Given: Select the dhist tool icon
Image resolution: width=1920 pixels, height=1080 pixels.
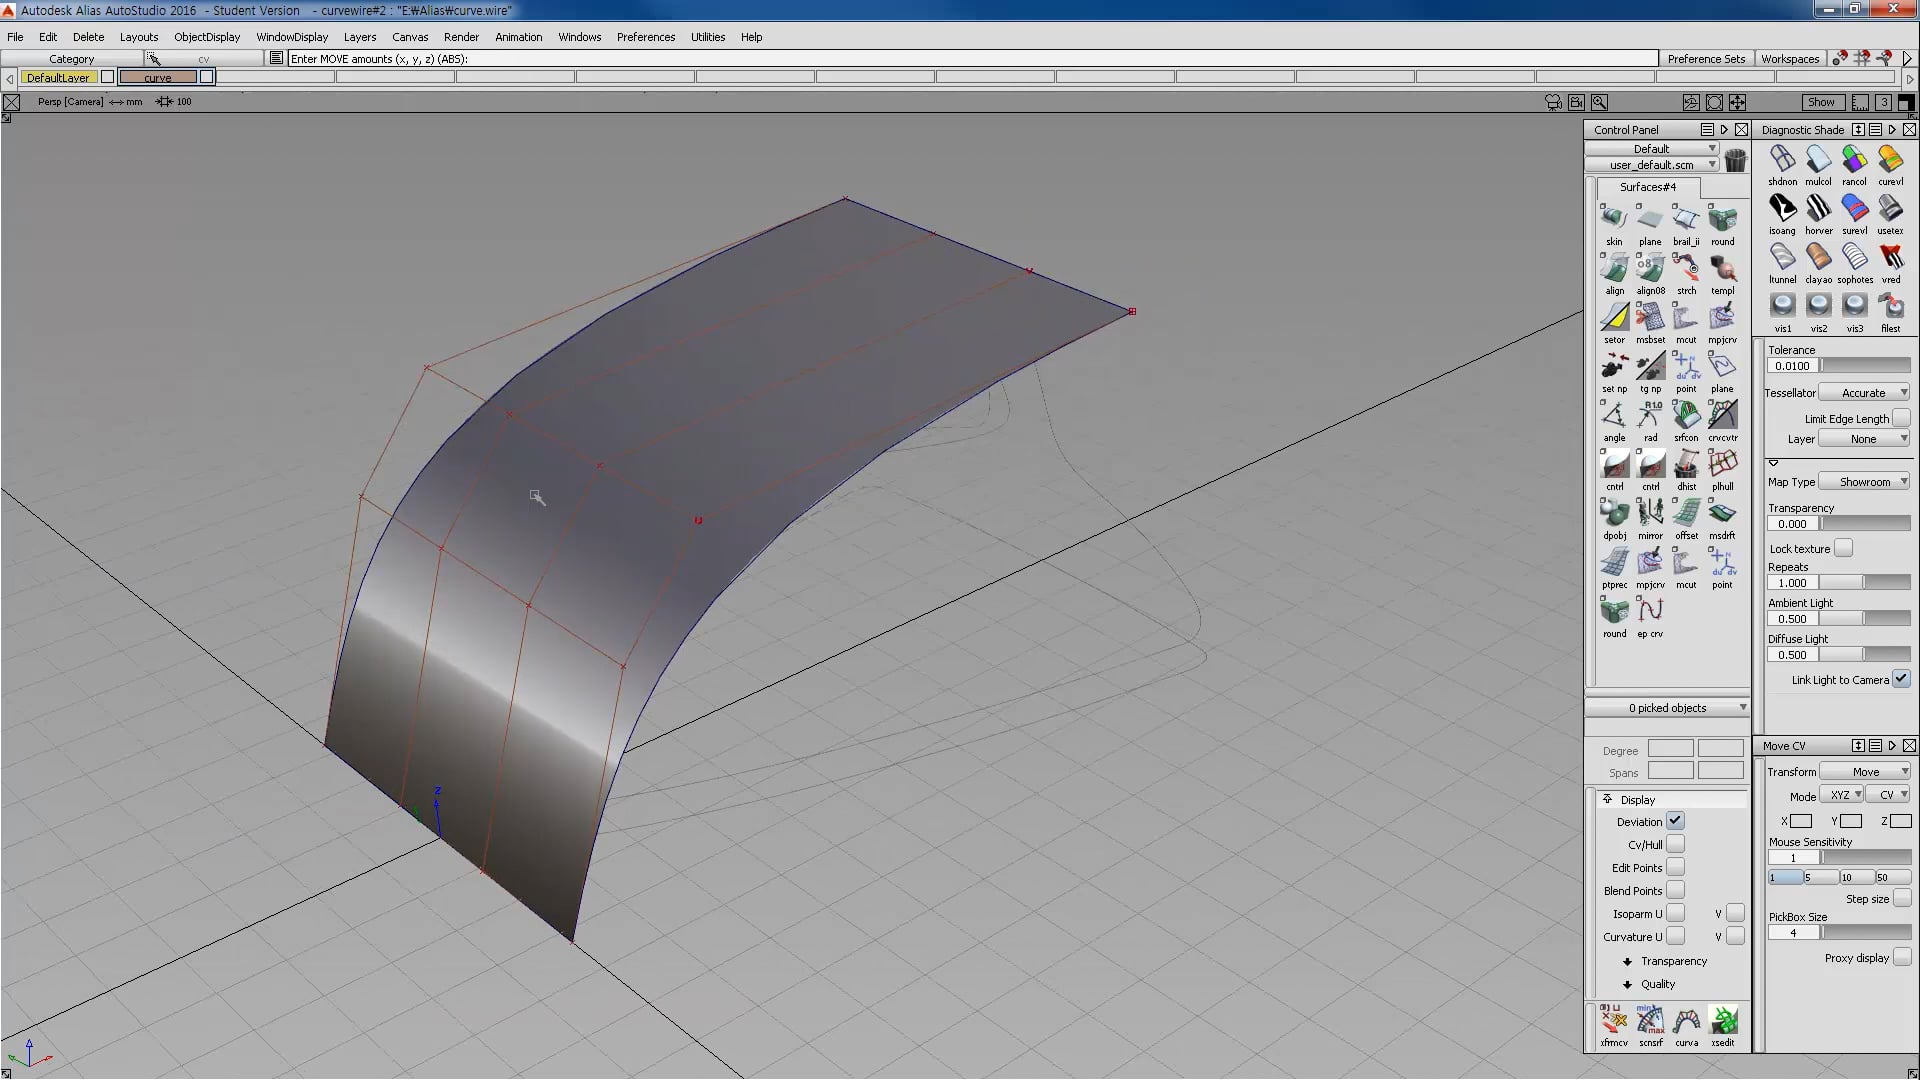Looking at the screenshot, I should [x=1686, y=463].
